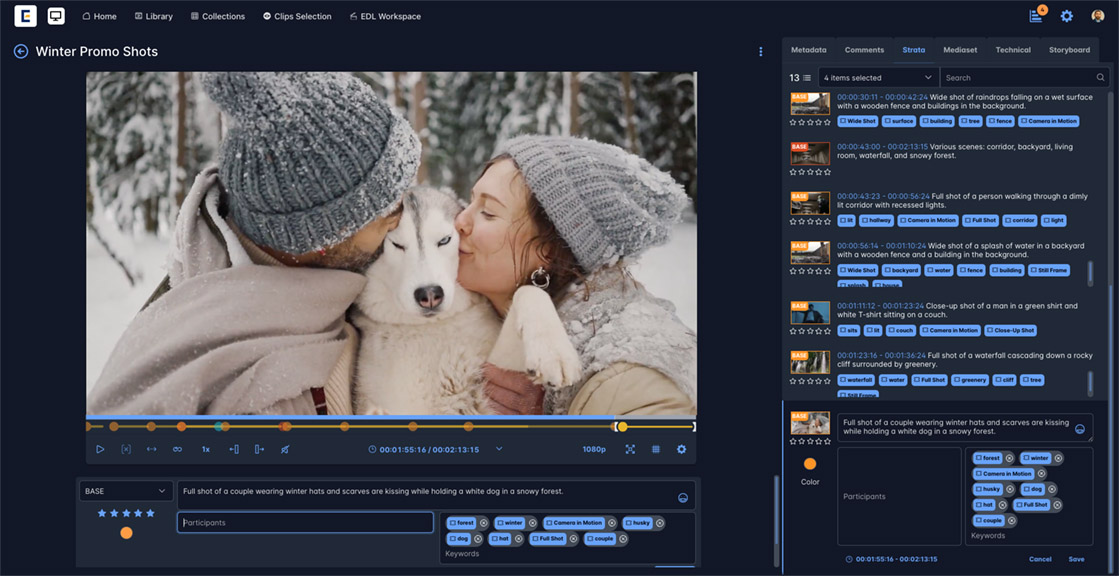Click the set mark-in point icon

click(233, 449)
